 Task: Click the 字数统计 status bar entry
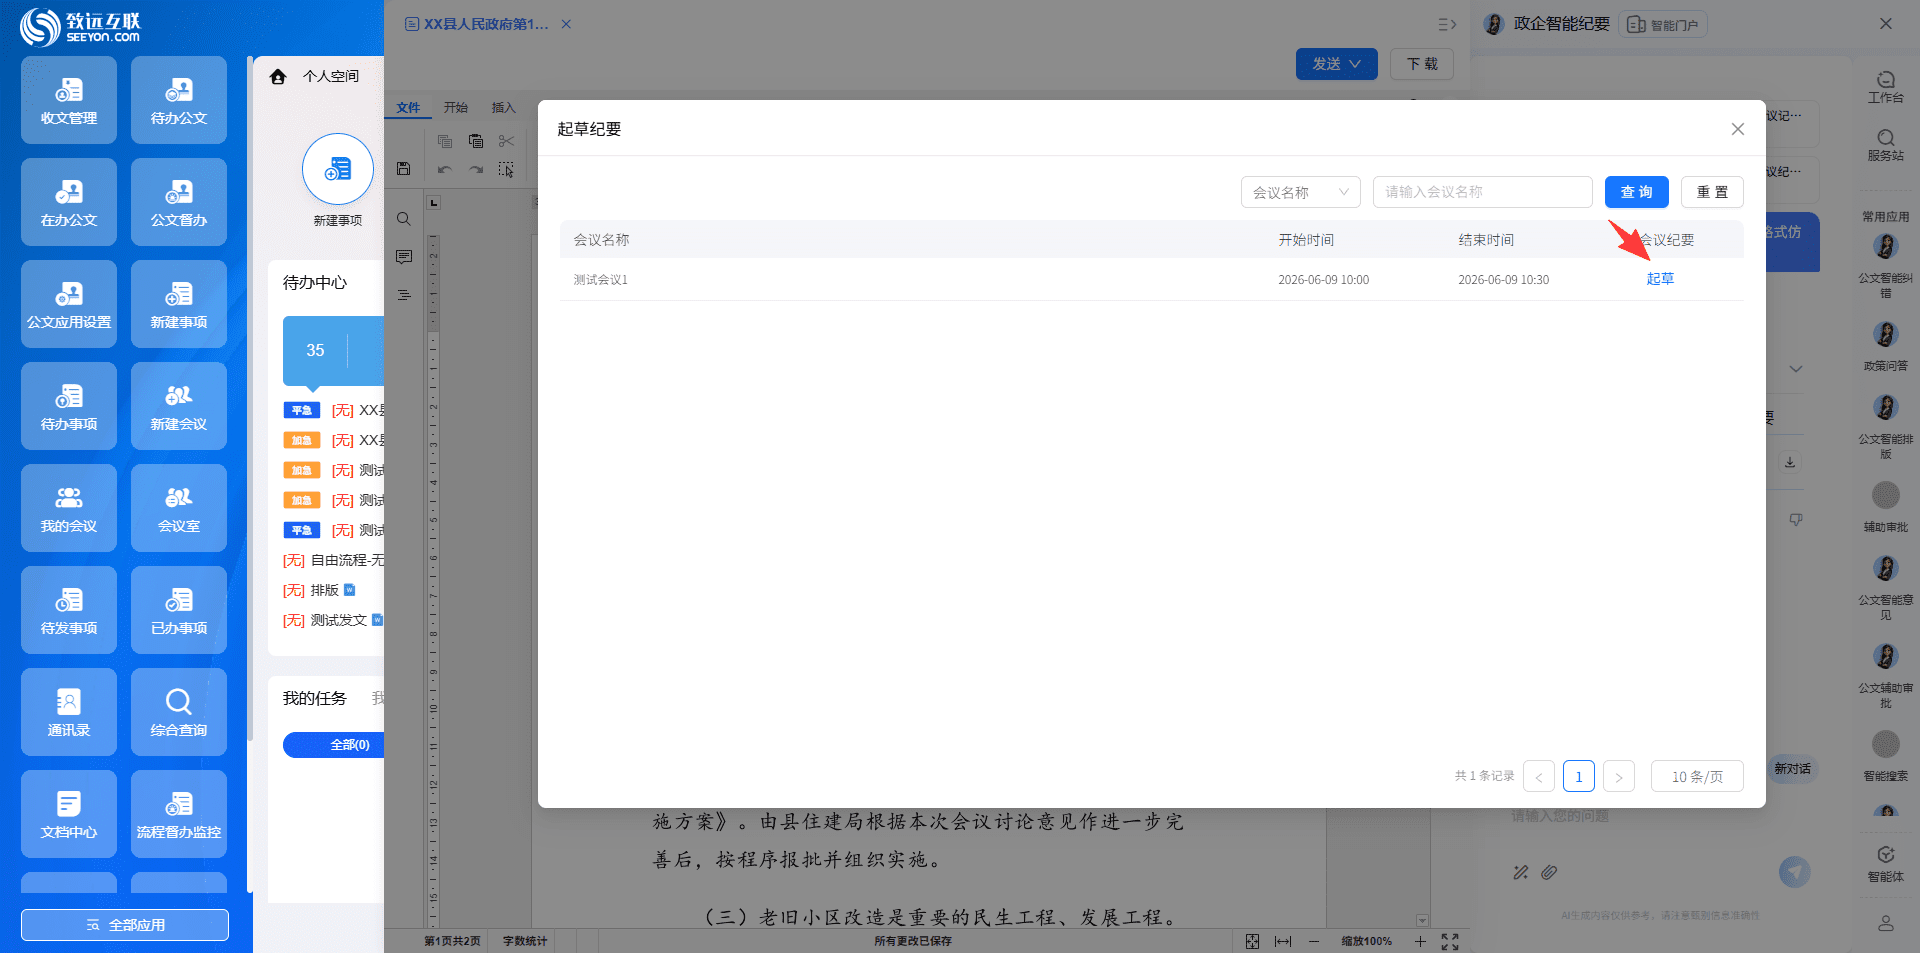[525, 941]
